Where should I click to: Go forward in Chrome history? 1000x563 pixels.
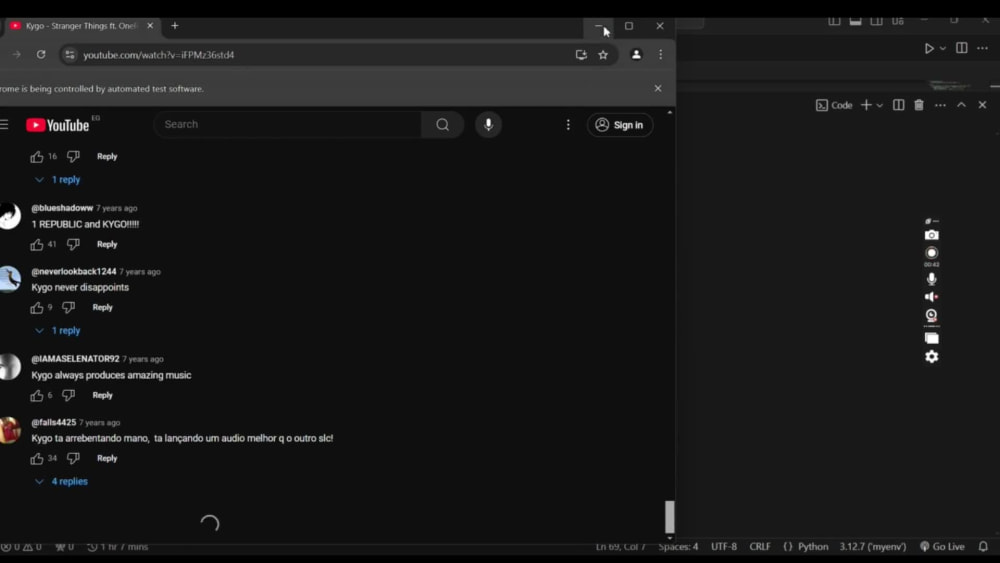point(17,55)
